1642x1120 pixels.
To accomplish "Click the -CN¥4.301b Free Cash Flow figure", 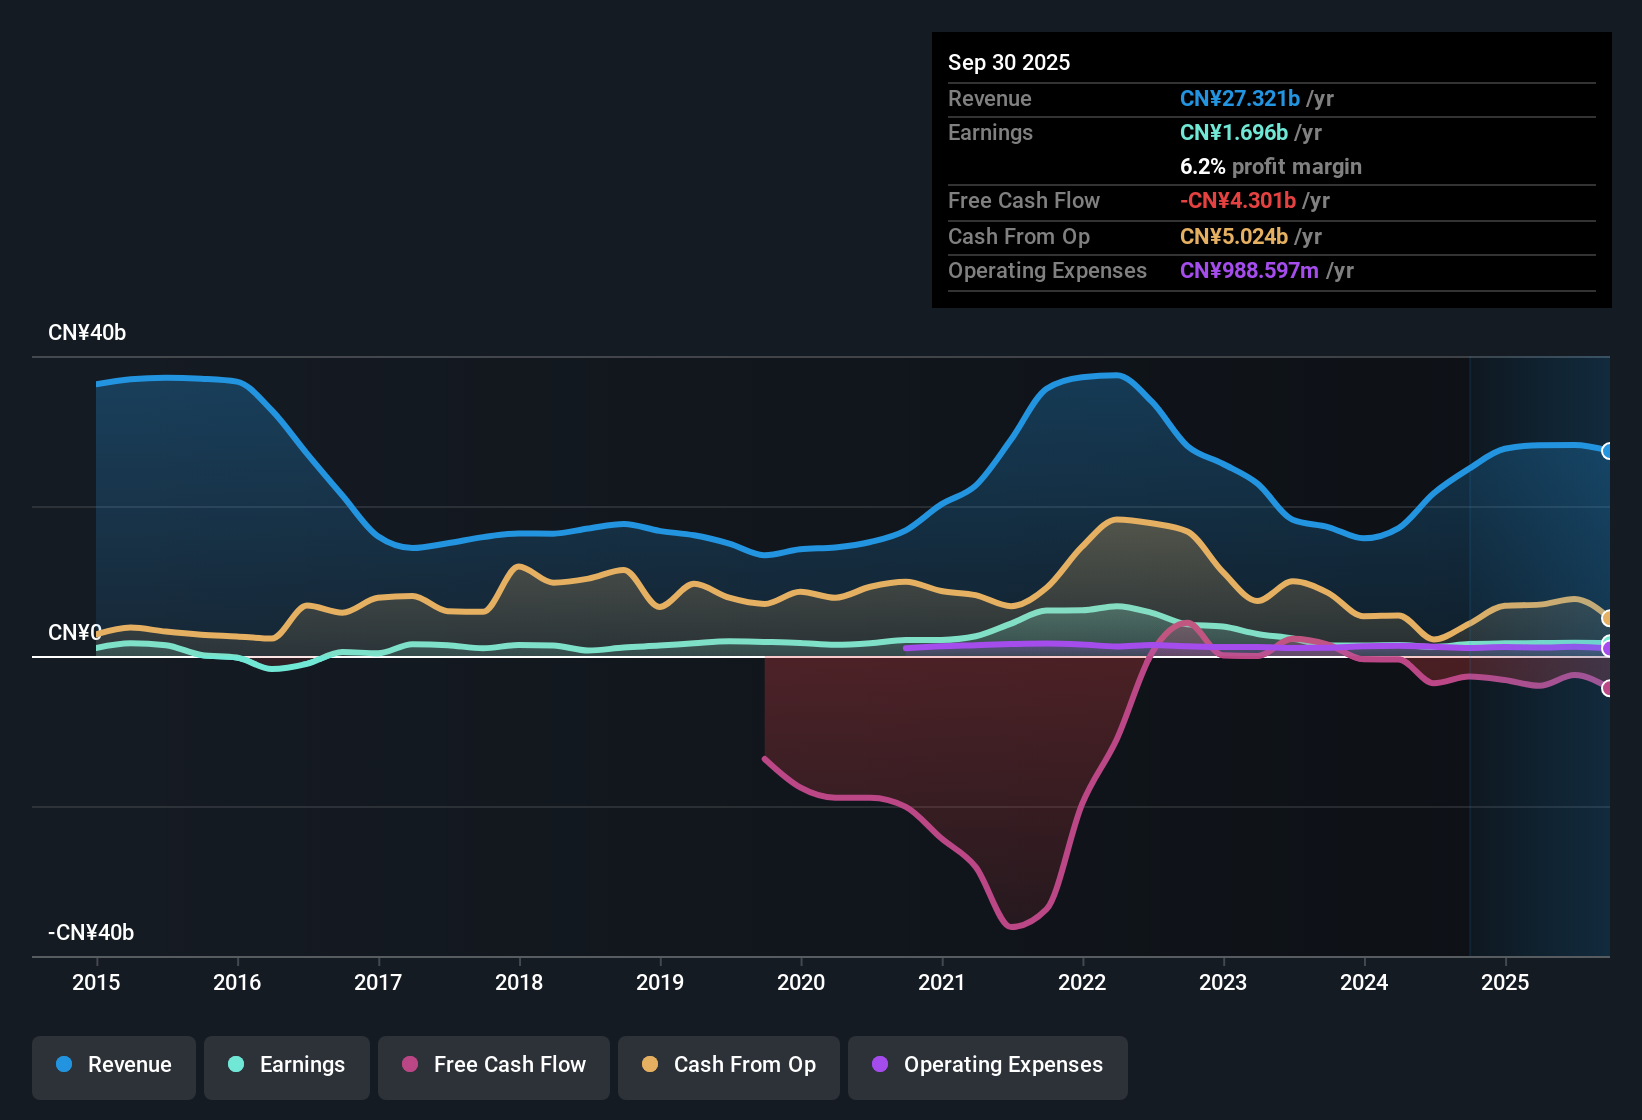I will tap(1237, 201).
